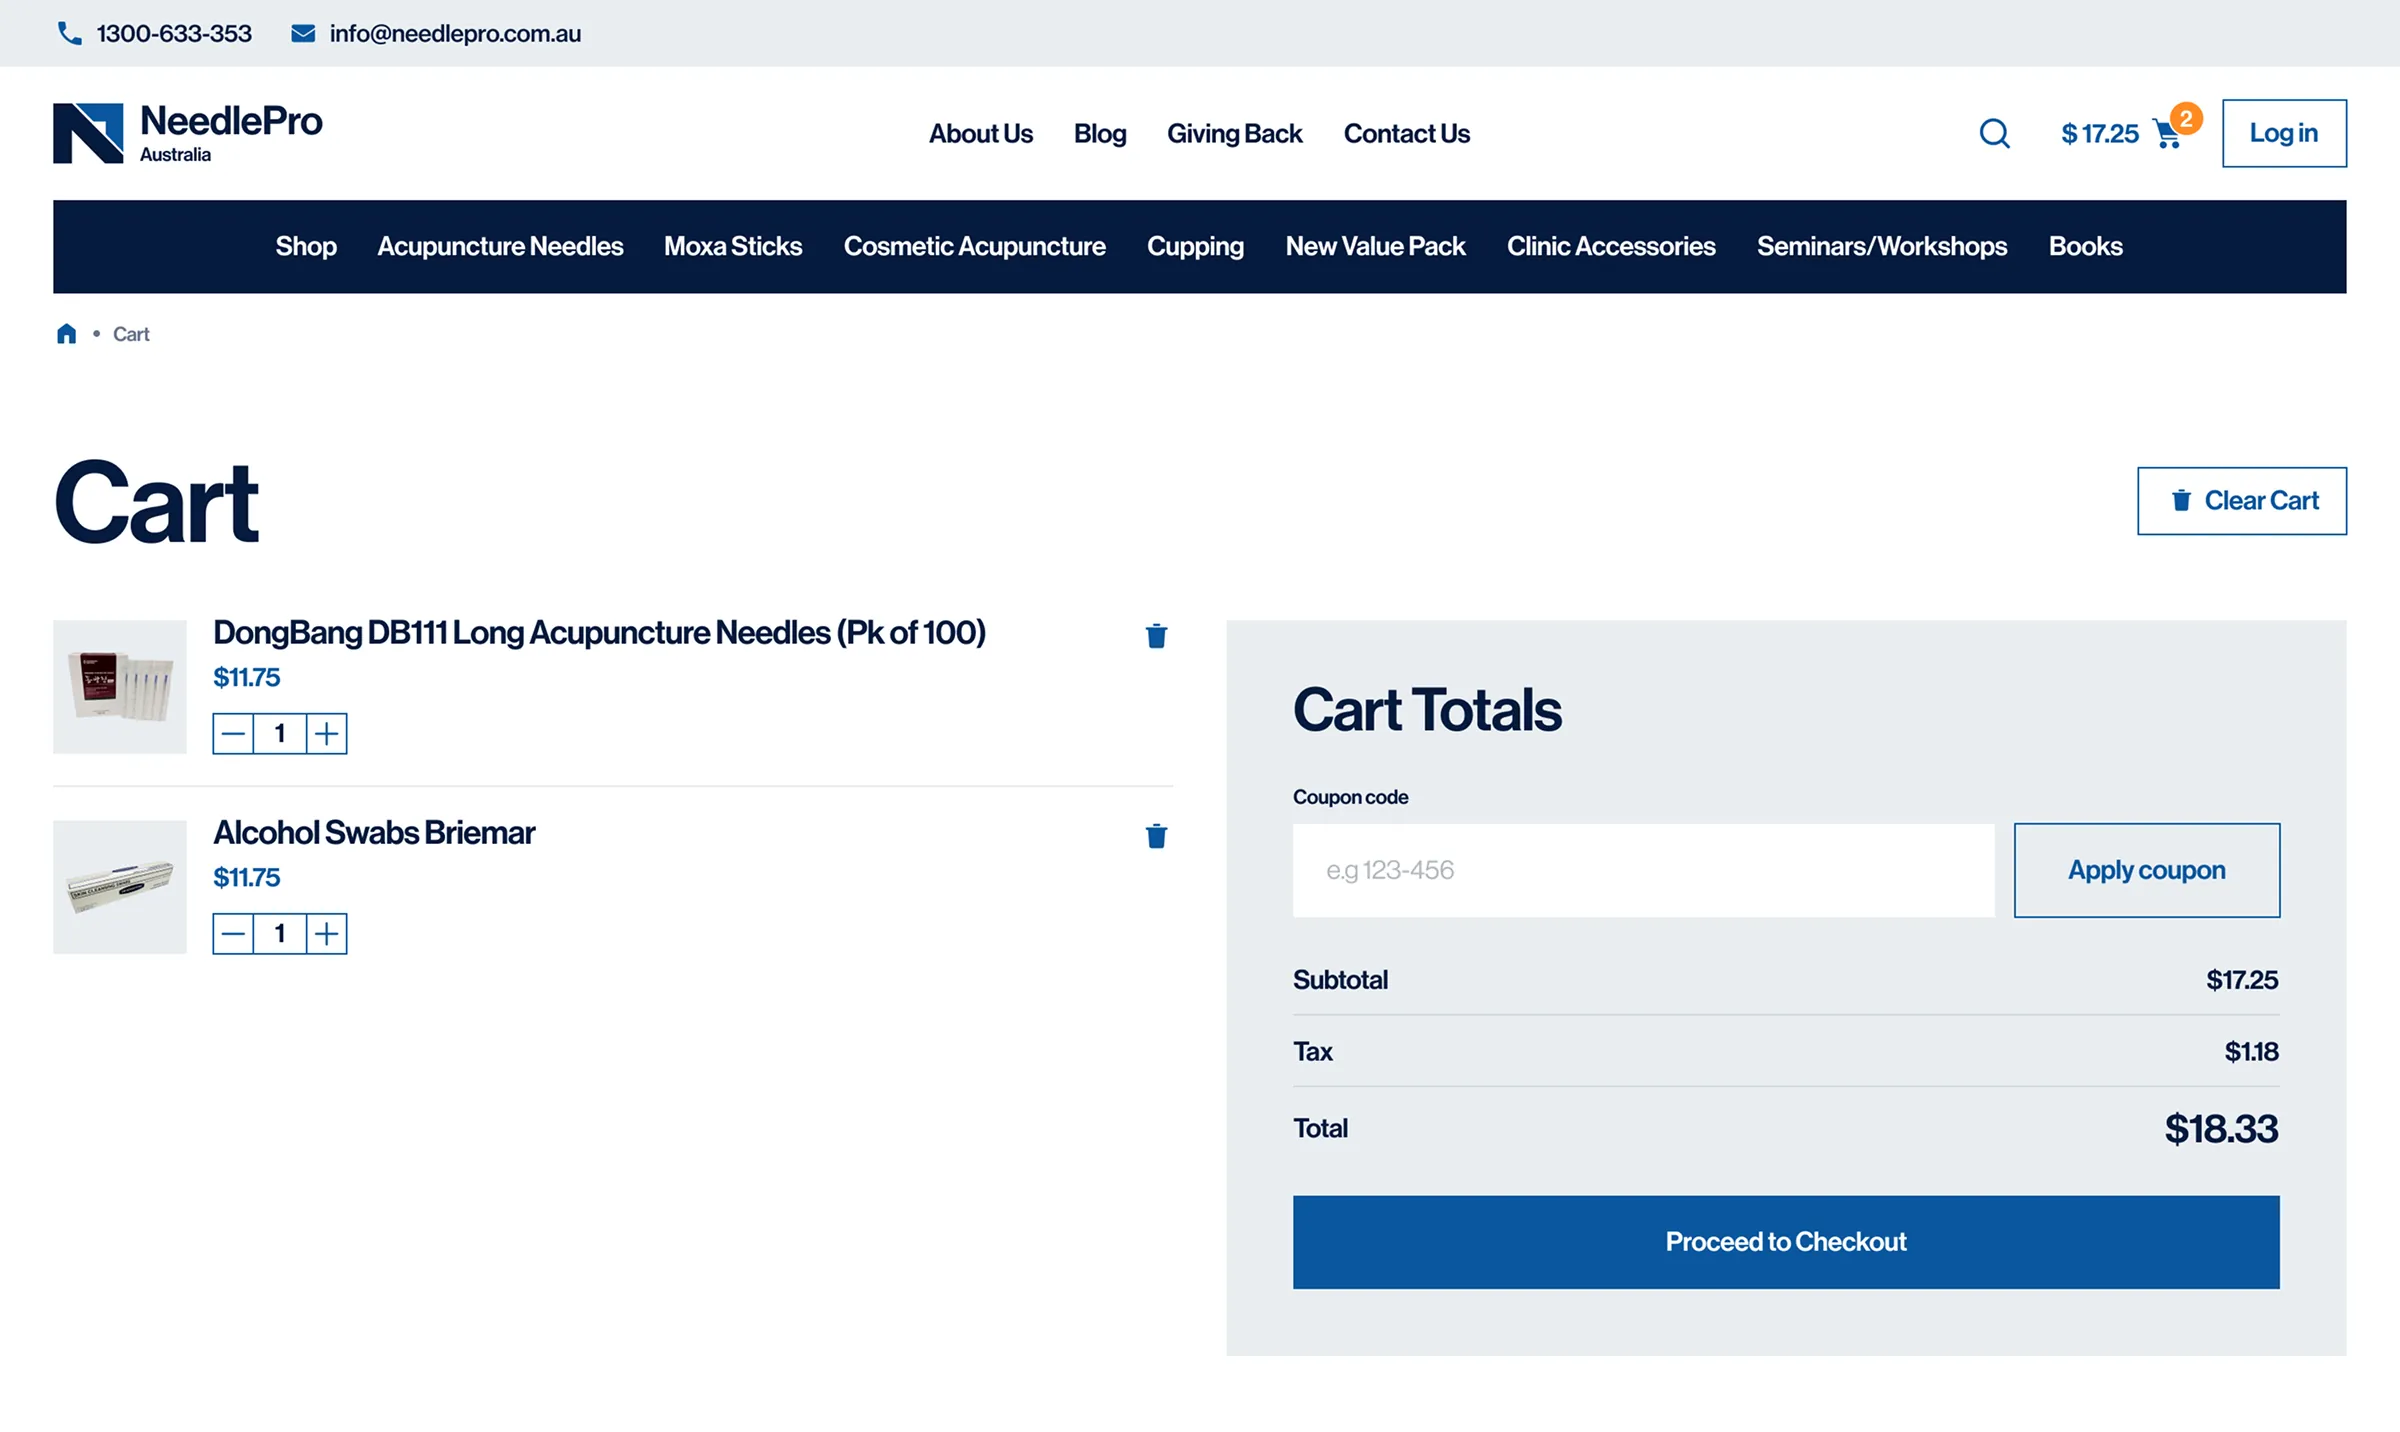Open the Cupping category

tap(1195, 246)
